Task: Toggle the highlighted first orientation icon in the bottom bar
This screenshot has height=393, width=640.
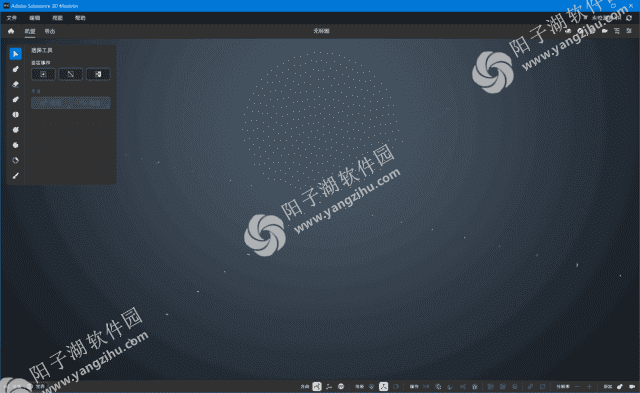Action: [317, 386]
